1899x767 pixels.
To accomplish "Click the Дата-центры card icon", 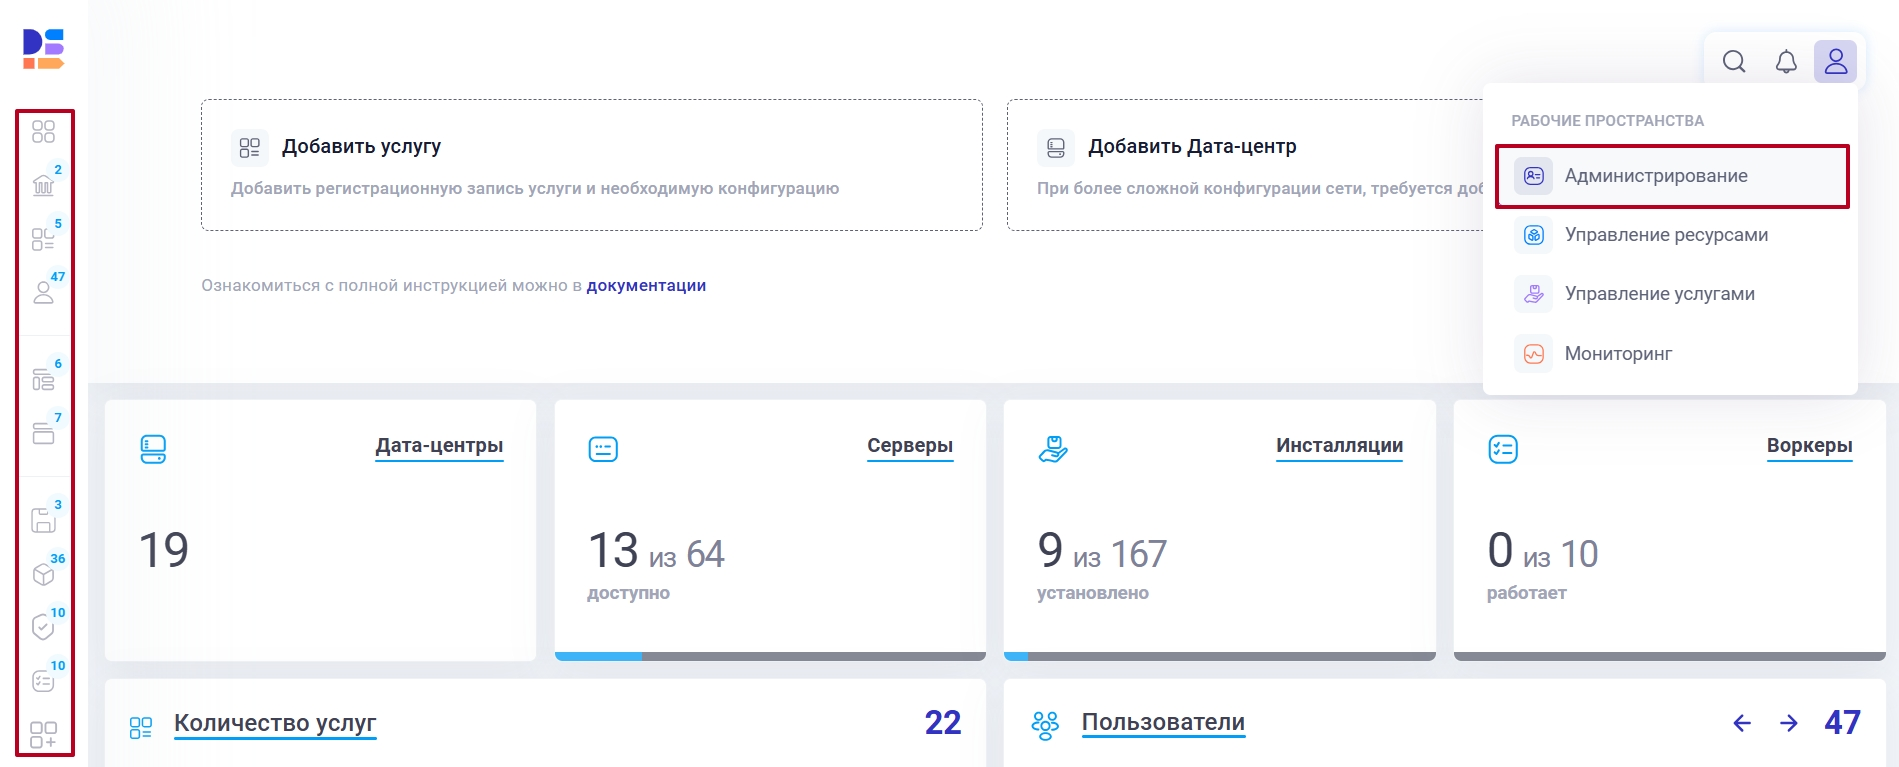I will point(153,449).
